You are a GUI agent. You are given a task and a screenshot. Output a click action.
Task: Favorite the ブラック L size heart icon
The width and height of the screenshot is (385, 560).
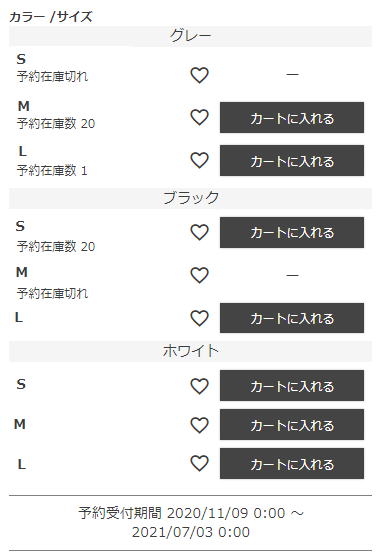tap(199, 318)
